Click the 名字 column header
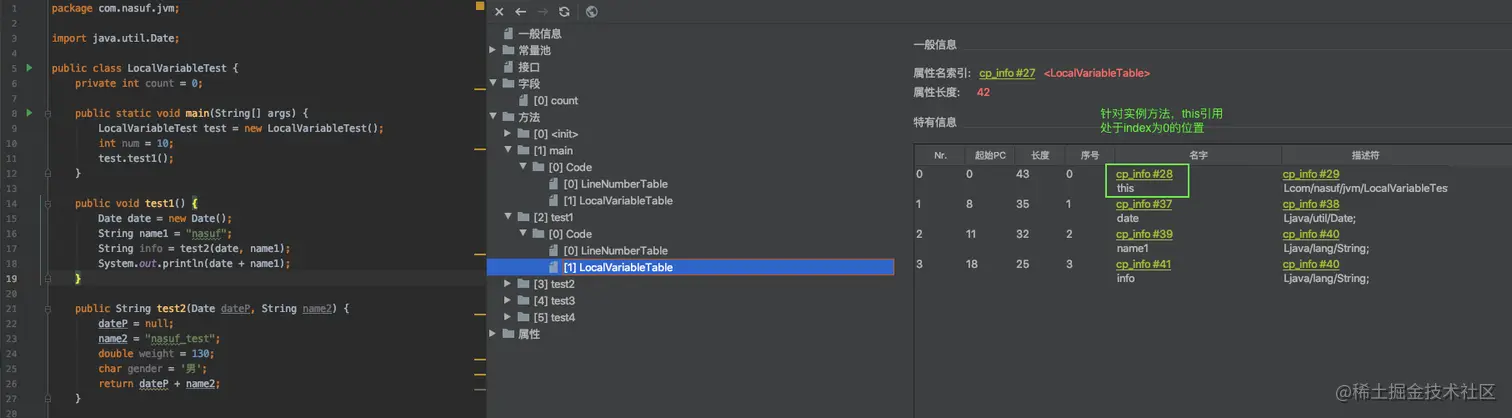Viewport: 1512px width, 418px height. [x=1197, y=155]
